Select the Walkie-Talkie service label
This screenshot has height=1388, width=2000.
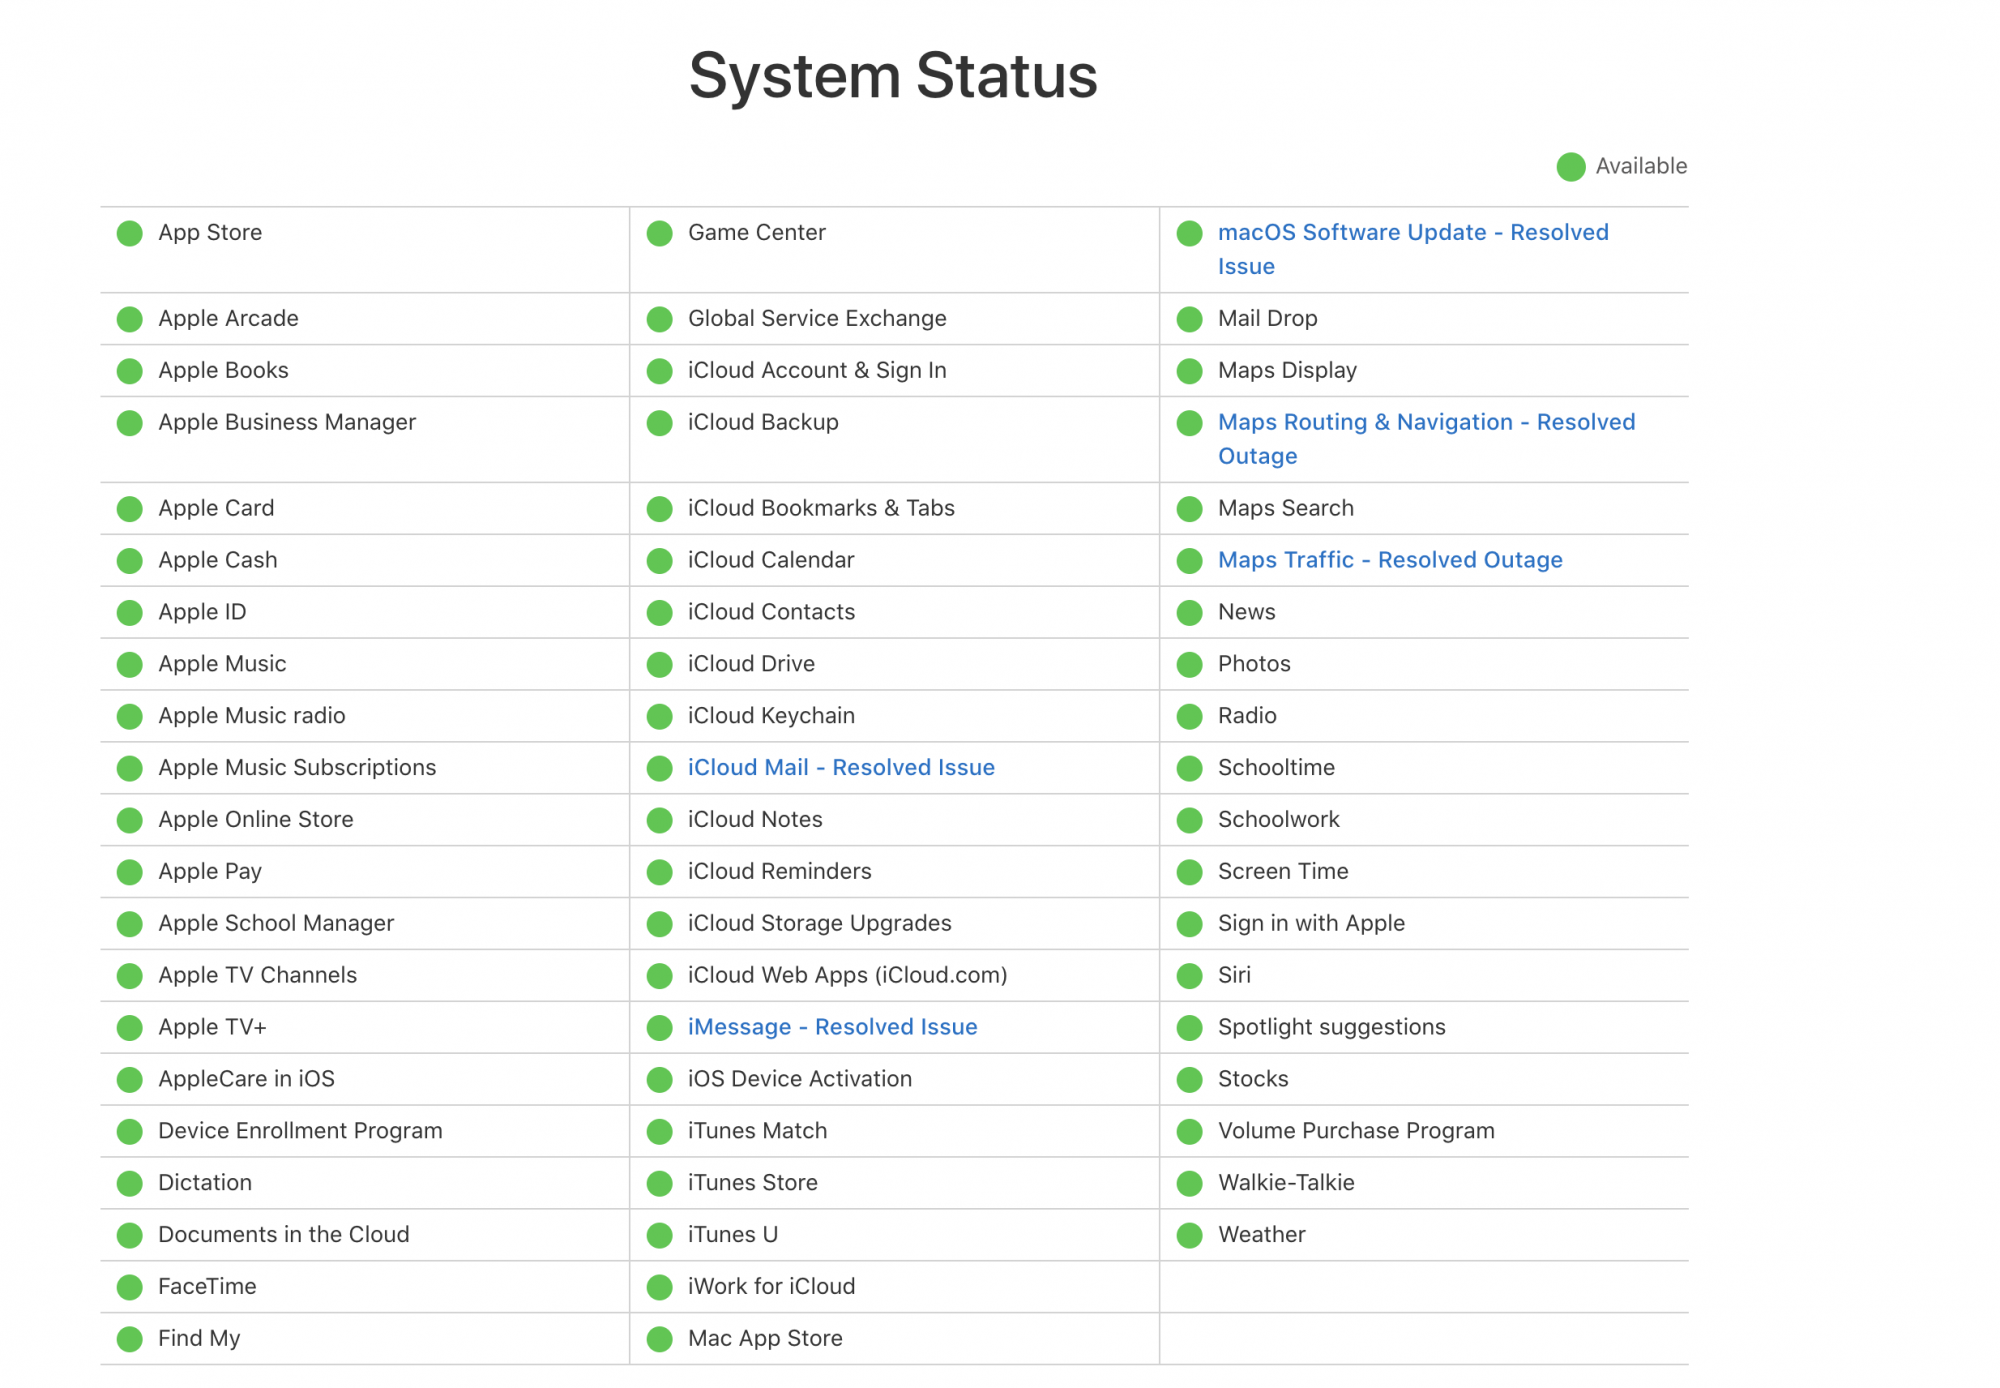pyautogui.click(x=1286, y=1183)
